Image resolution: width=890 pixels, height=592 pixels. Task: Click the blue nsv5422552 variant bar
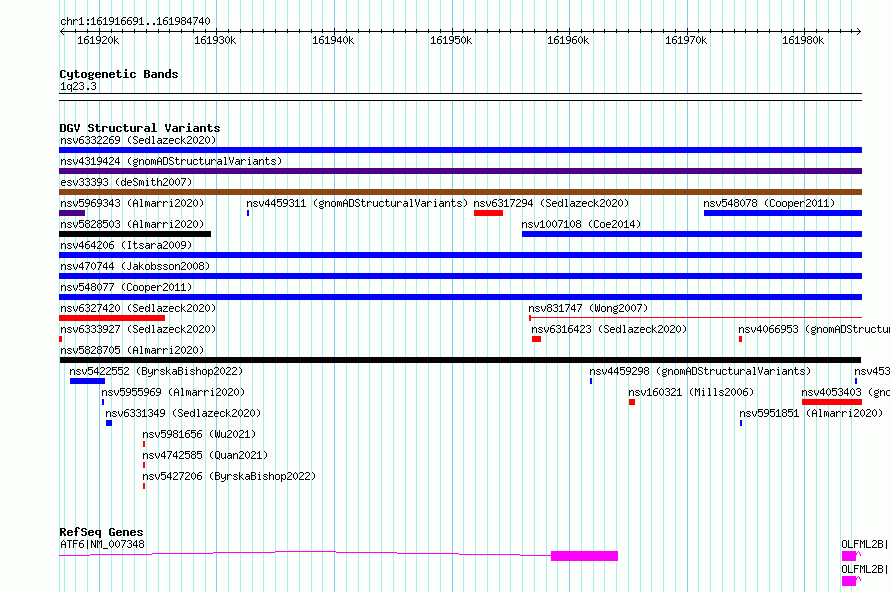(x=87, y=381)
